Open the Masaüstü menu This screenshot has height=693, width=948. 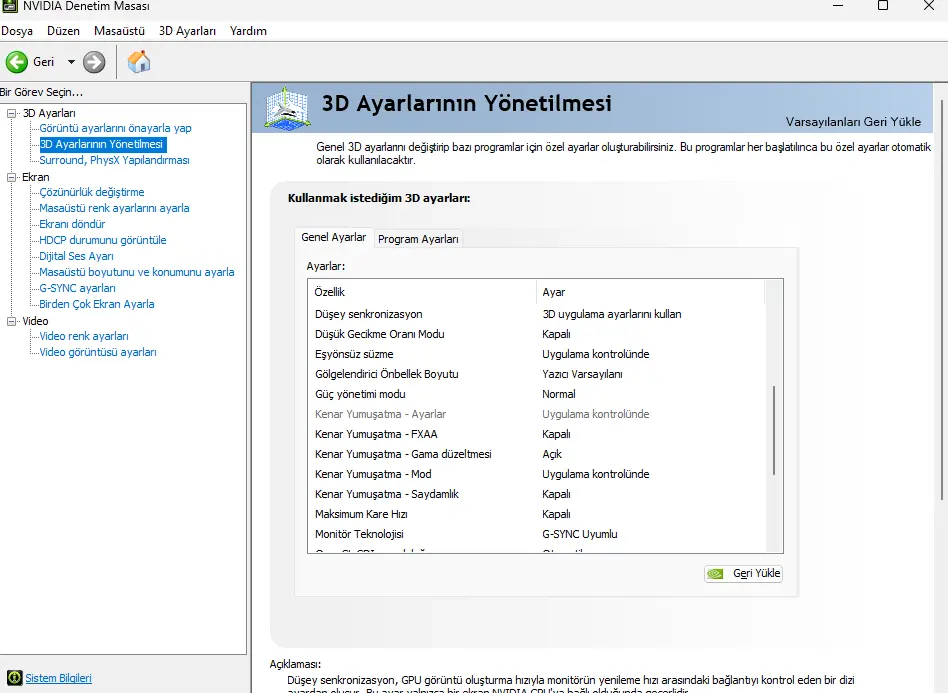pos(119,31)
